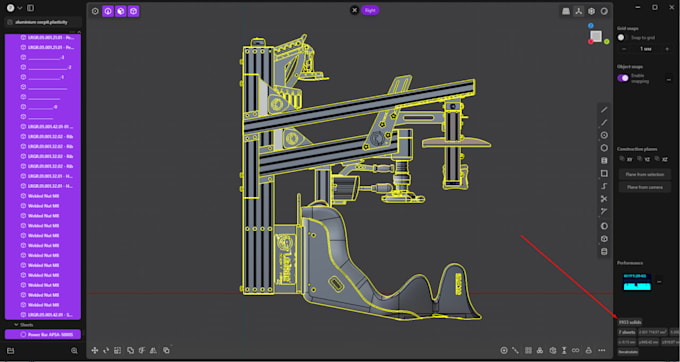Click the user avatar circle

[x=10, y=8]
